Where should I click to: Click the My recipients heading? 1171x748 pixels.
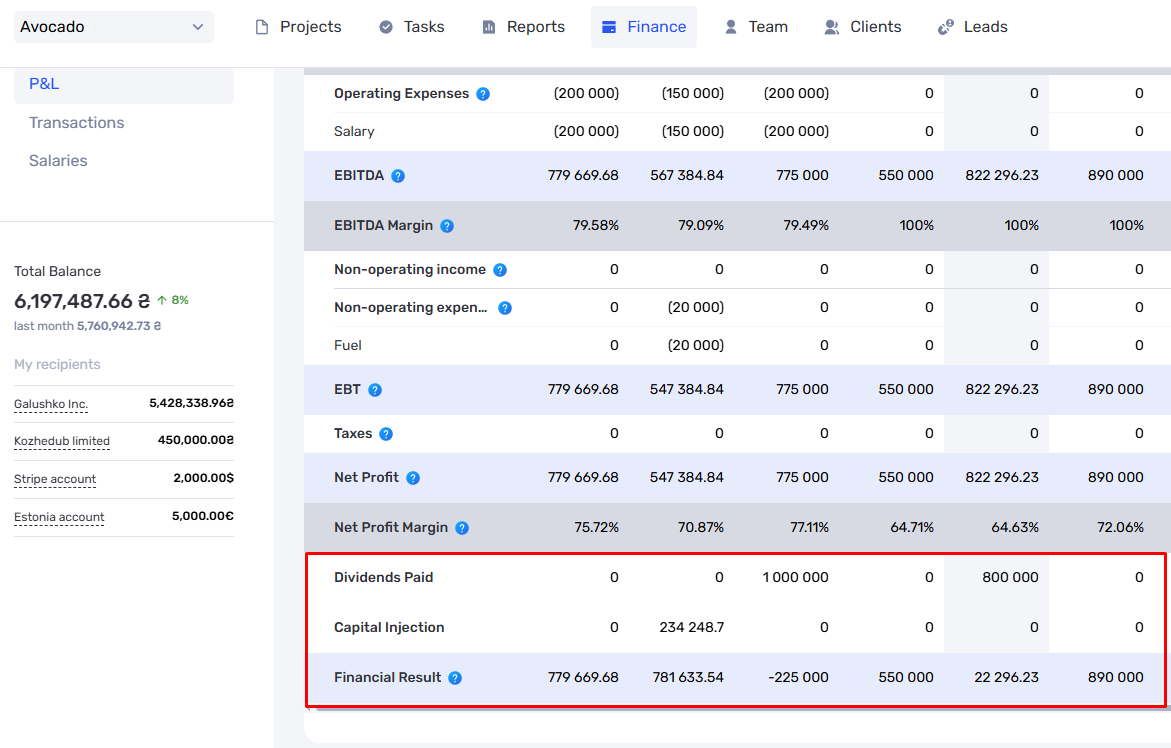coord(58,364)
